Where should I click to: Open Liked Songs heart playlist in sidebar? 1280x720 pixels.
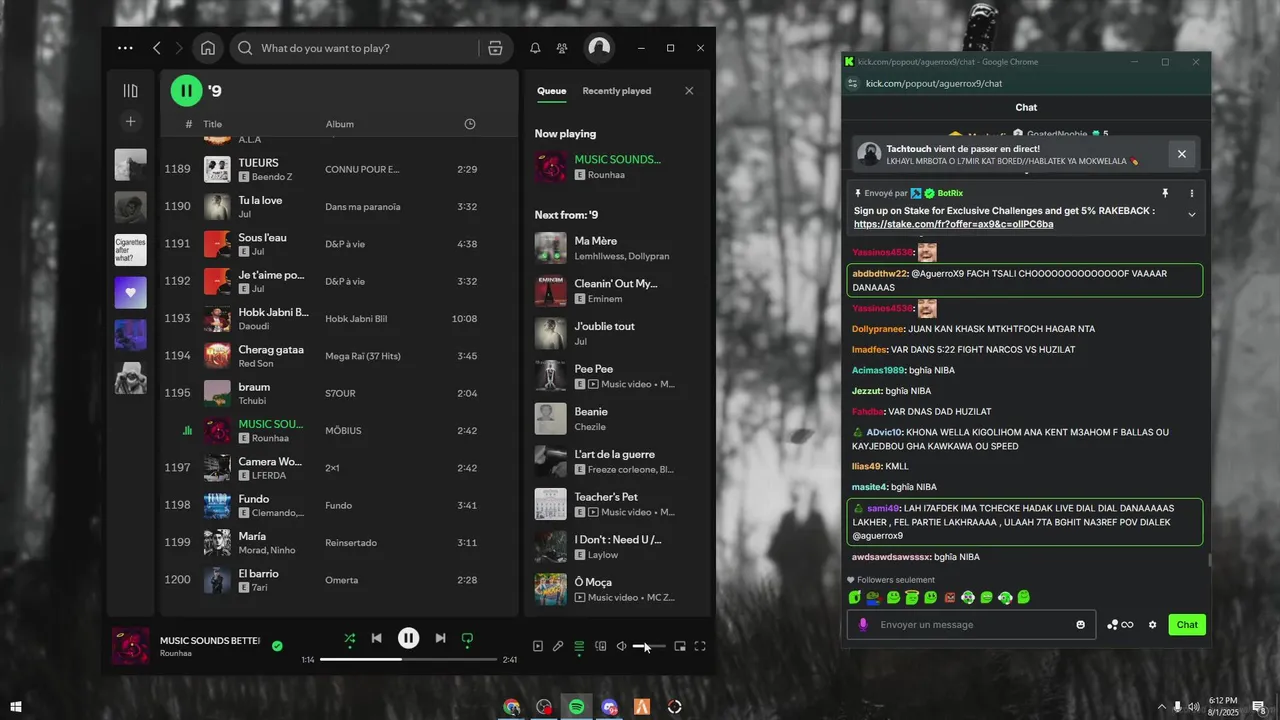[130, 293]
